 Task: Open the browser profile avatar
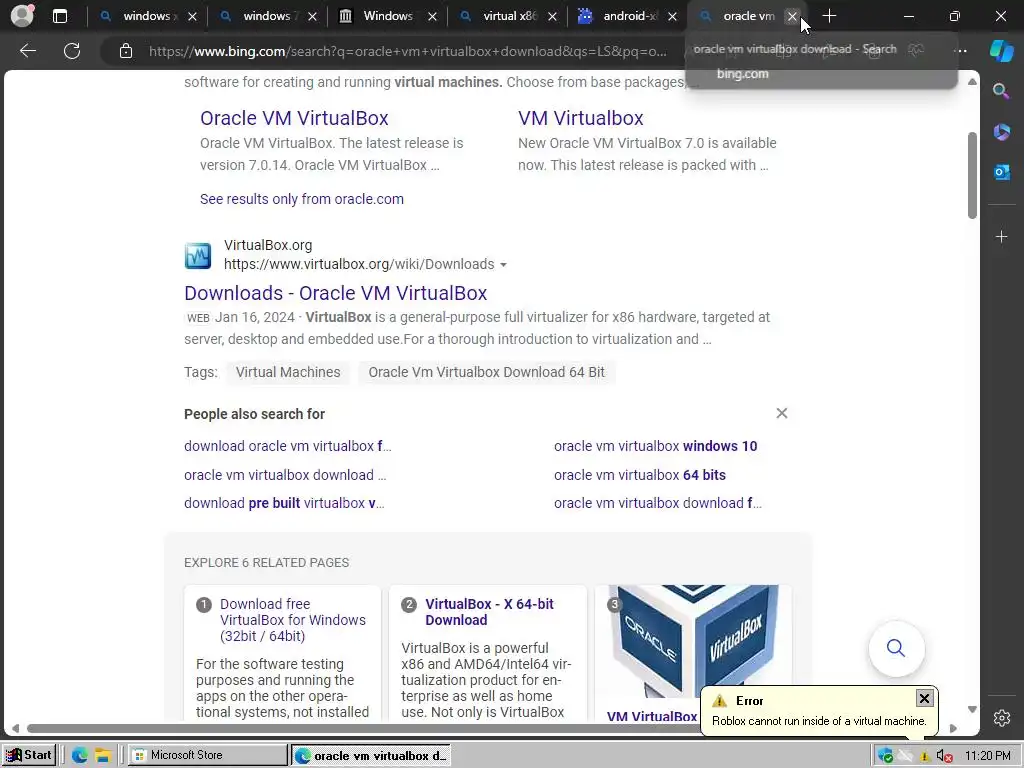[x=22, y=16]
